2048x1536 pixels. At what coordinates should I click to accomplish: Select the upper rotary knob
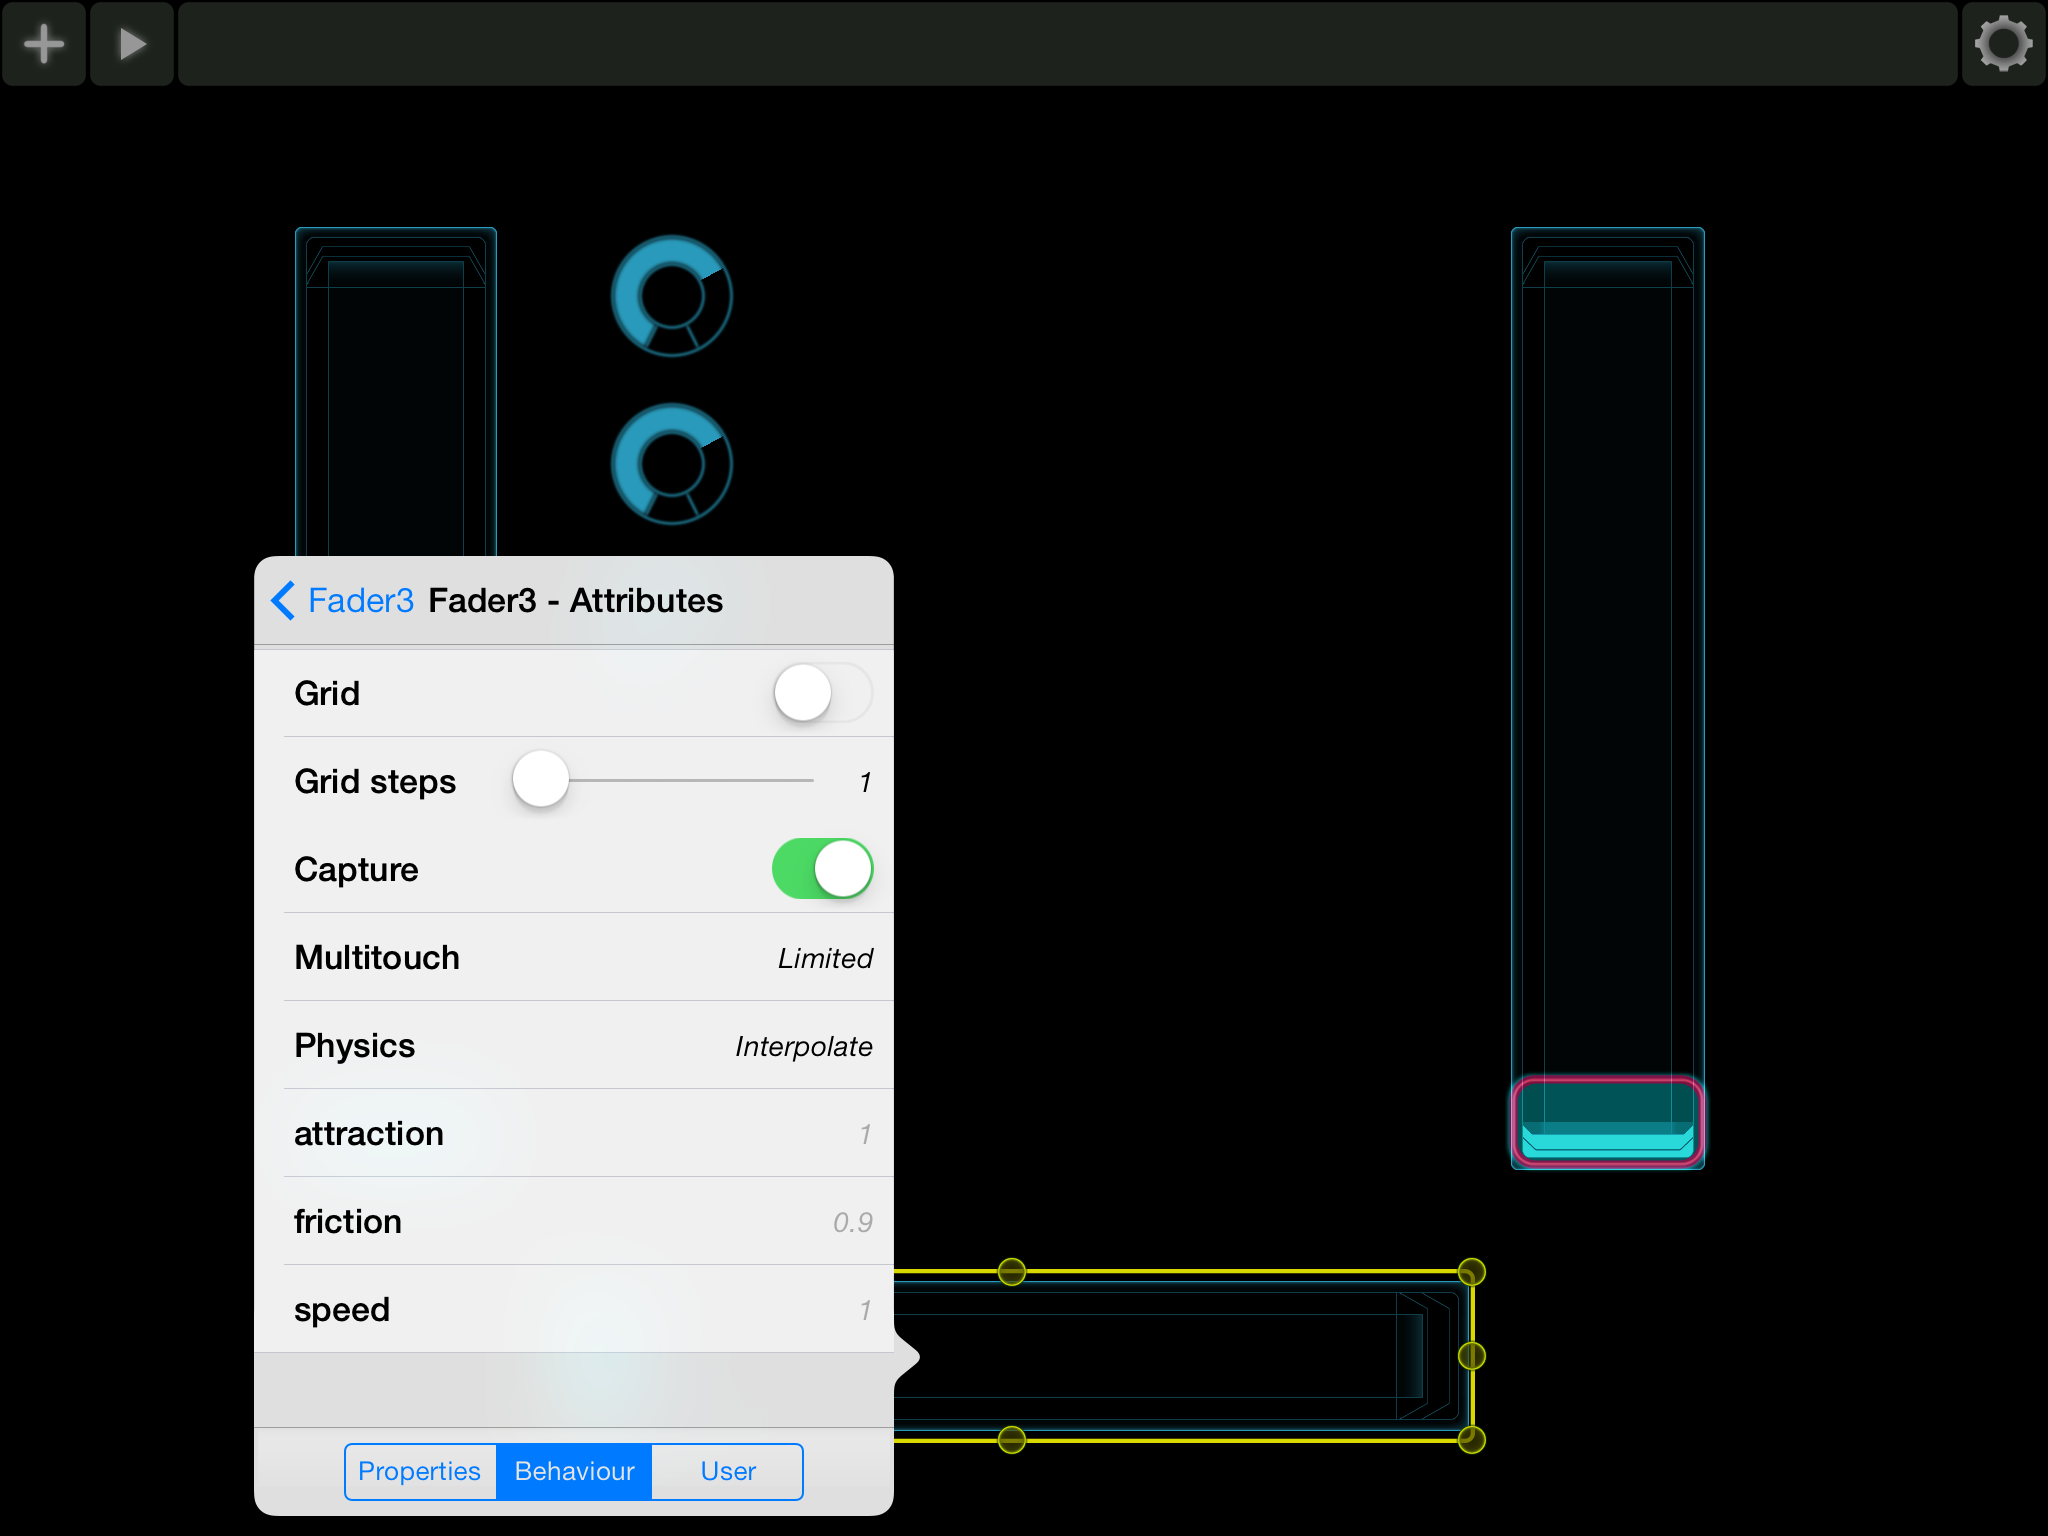click(x=672, y=296)
